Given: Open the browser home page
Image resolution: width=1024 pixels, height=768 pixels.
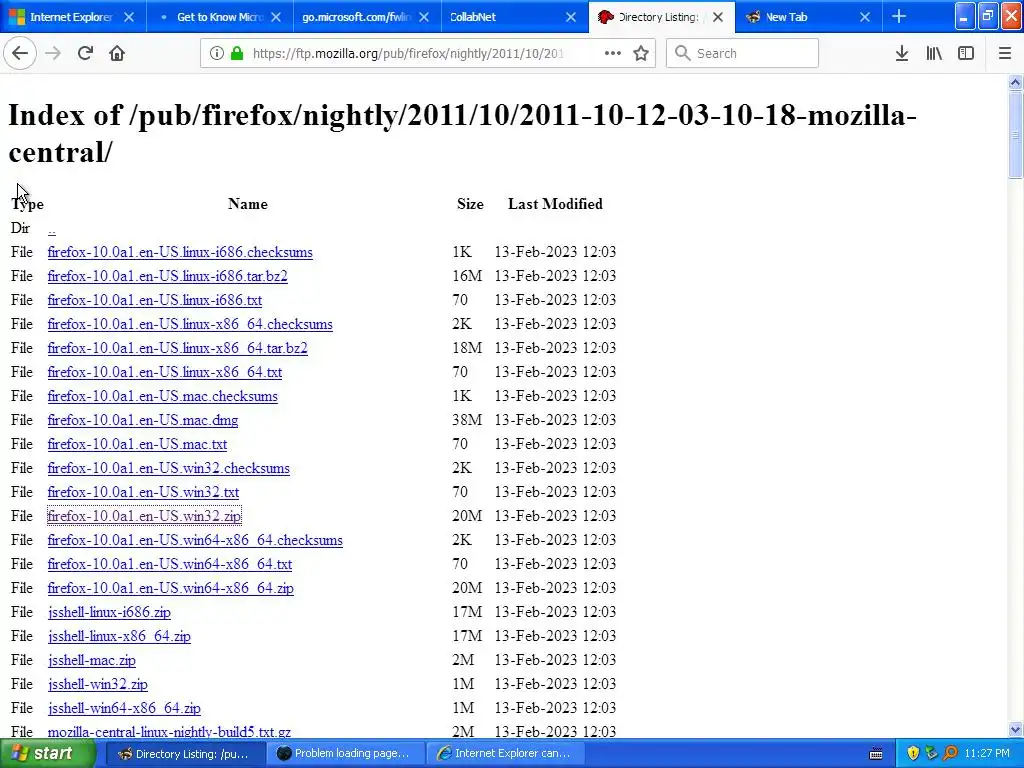Looking at the screenshot, I should click(117, 54).
